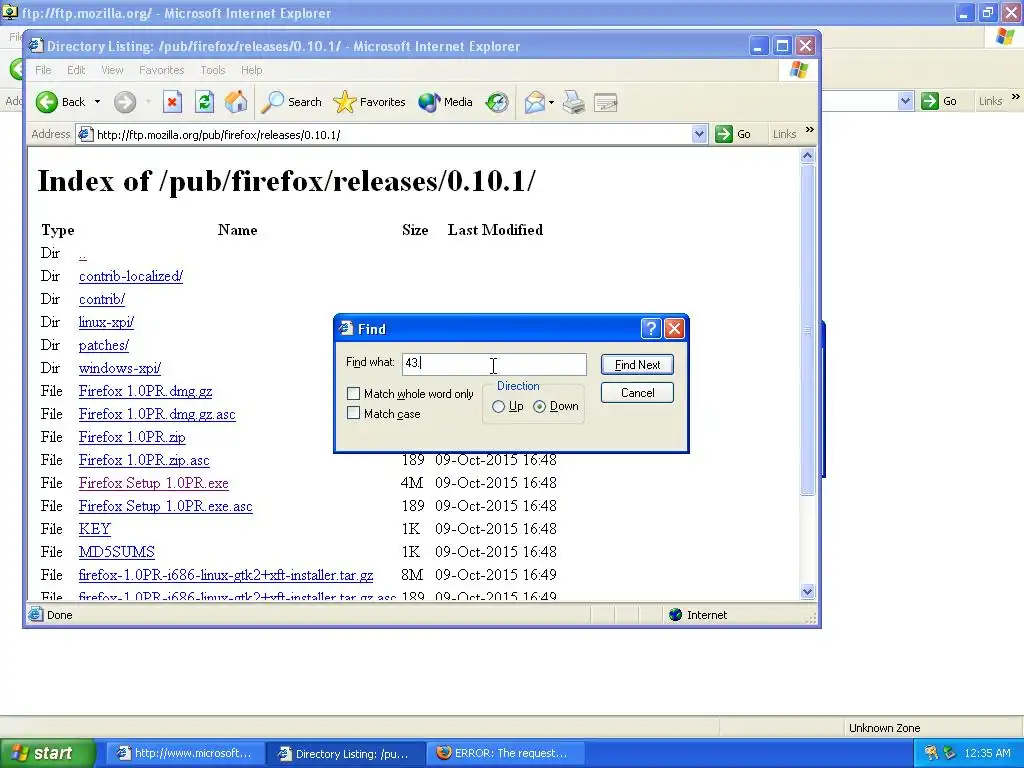Select Up search direction

click(x=498, y=406)
